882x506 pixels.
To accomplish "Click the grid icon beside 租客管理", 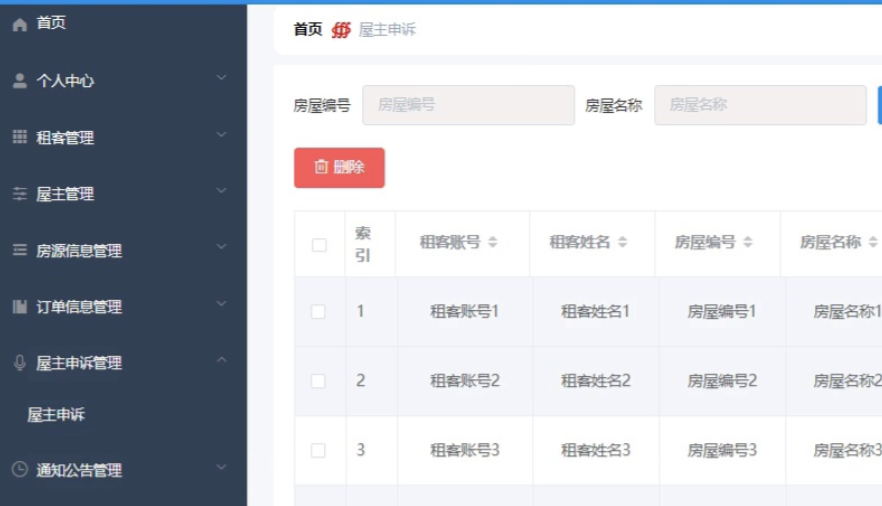I will 20,137.
